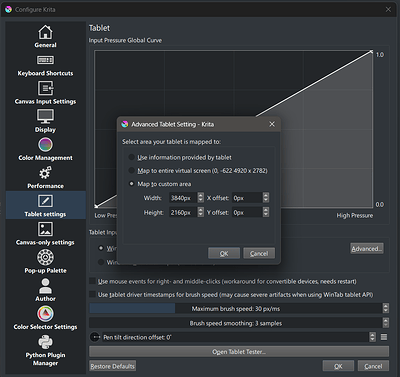Open Color Management settings icon

(45, 145)
